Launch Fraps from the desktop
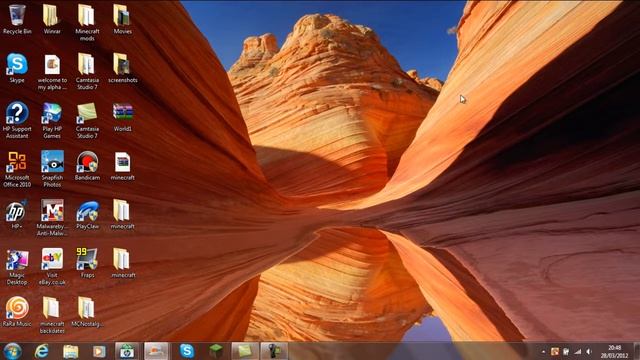The width and height of the screenshot is (640, 360). (87, 263)
